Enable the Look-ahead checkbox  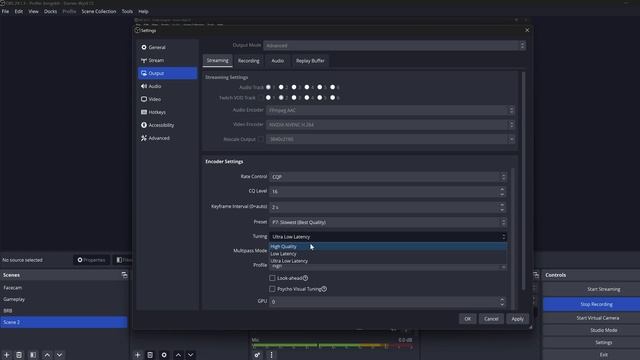[272, 278]
